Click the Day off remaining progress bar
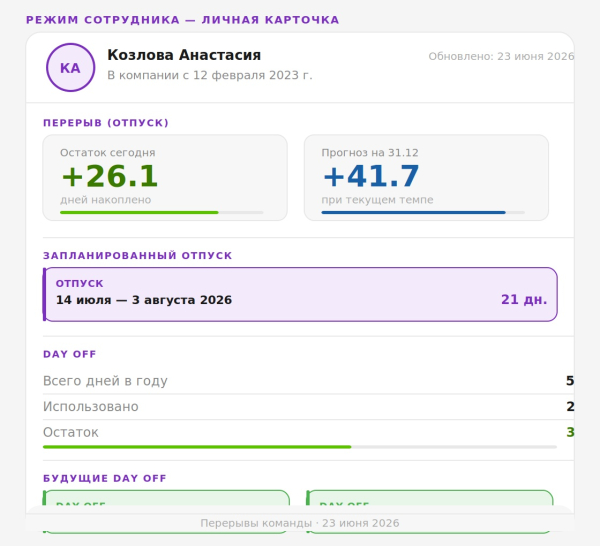 [x=300, y=447]
